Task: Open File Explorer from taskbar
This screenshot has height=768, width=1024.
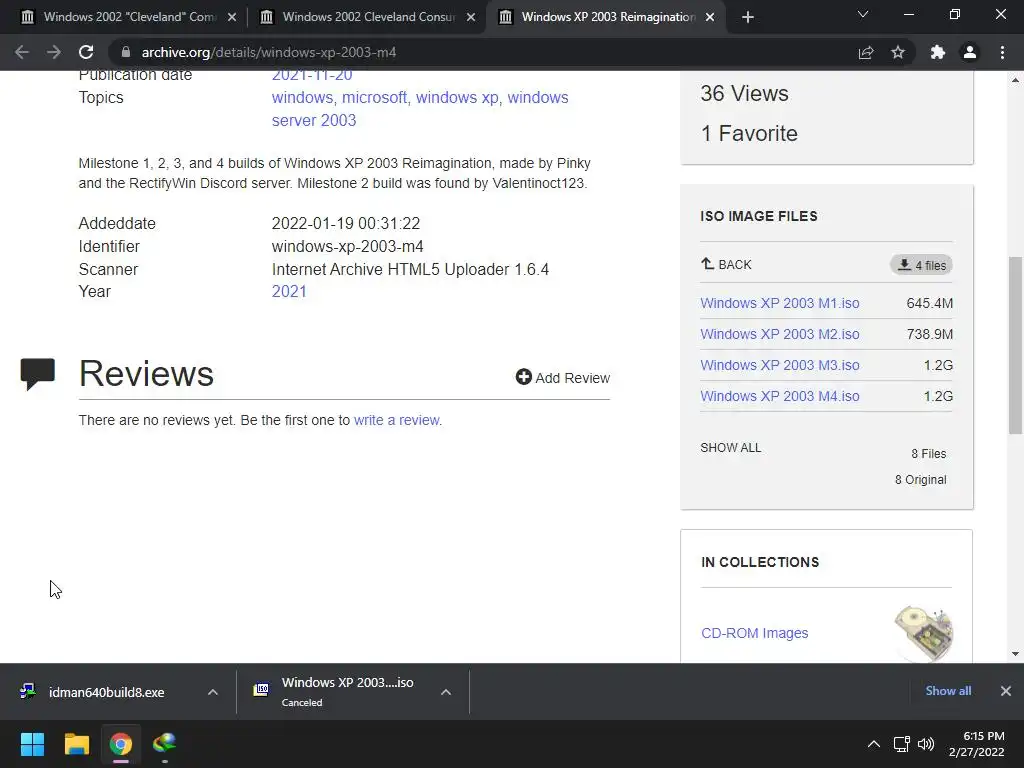Action: pyautogui.click(x=76, y=744)
